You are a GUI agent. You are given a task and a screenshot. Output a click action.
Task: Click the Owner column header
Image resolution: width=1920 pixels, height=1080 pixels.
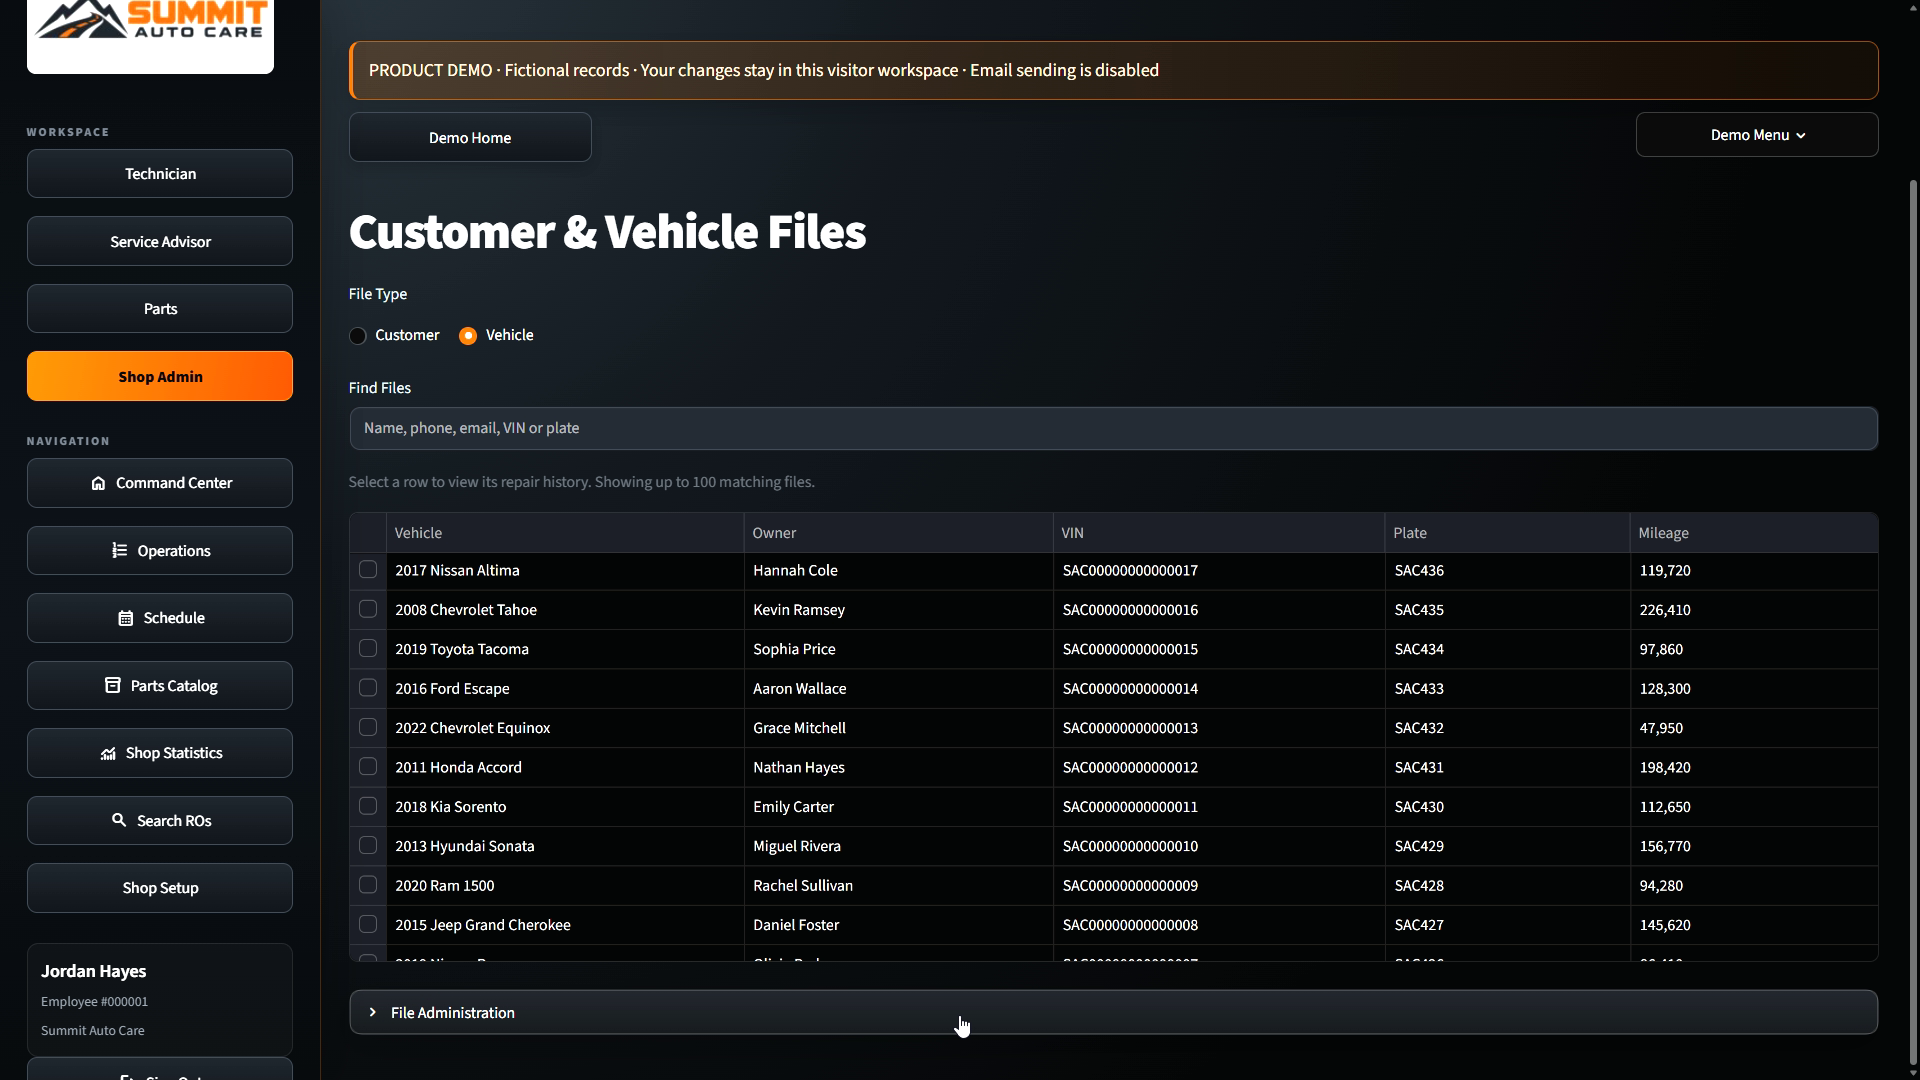click(898, 533)
